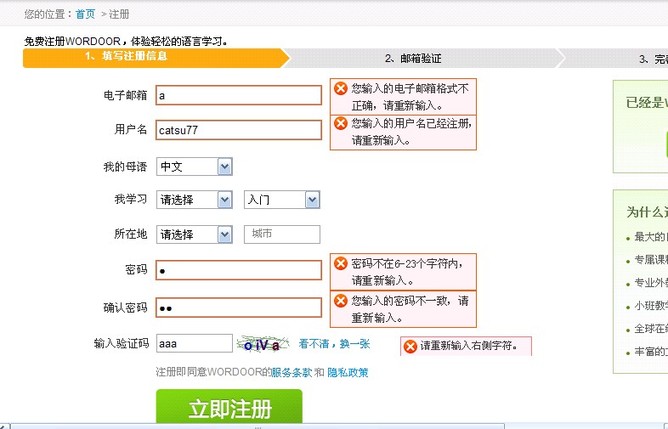This screenshot has height=429, width=668.
Task: Click the 看不清，换一张 link to refresh captcha
Action: [334, 344]
